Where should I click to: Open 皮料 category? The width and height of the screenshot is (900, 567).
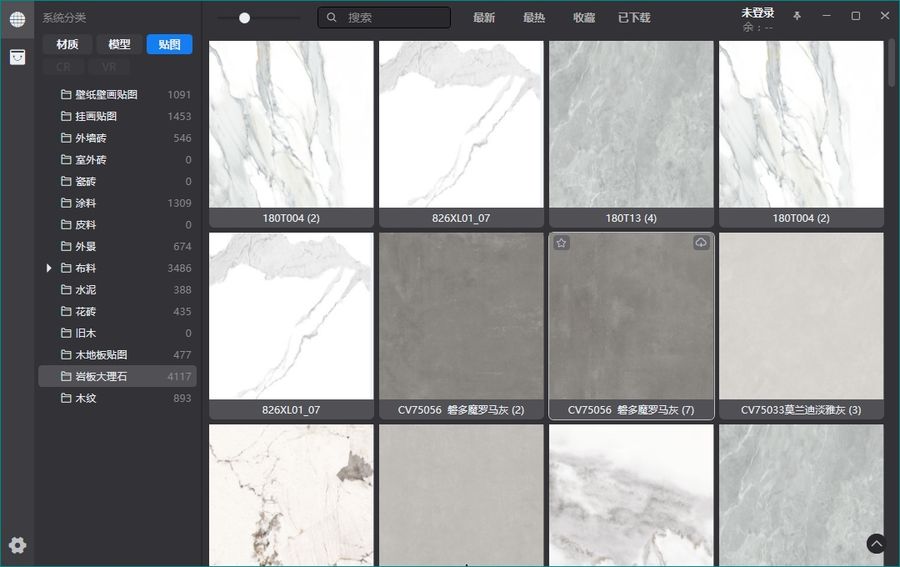click(x=118, y=224)
